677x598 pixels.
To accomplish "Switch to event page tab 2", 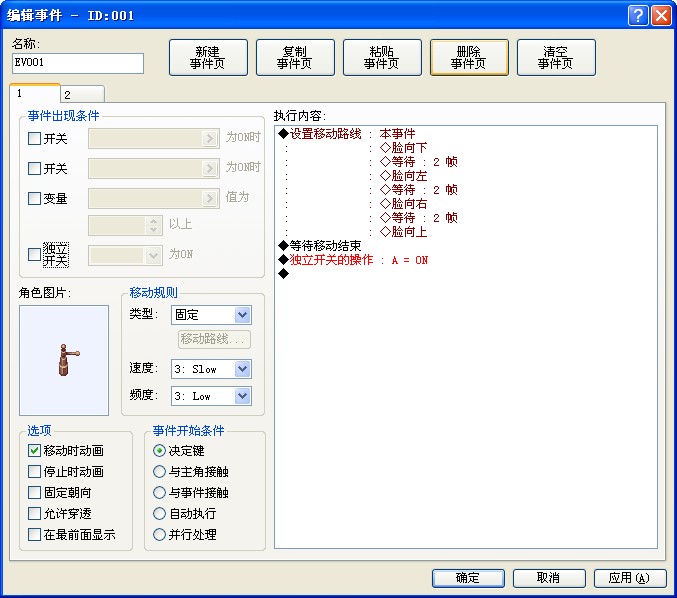I will tap(82, 95).
